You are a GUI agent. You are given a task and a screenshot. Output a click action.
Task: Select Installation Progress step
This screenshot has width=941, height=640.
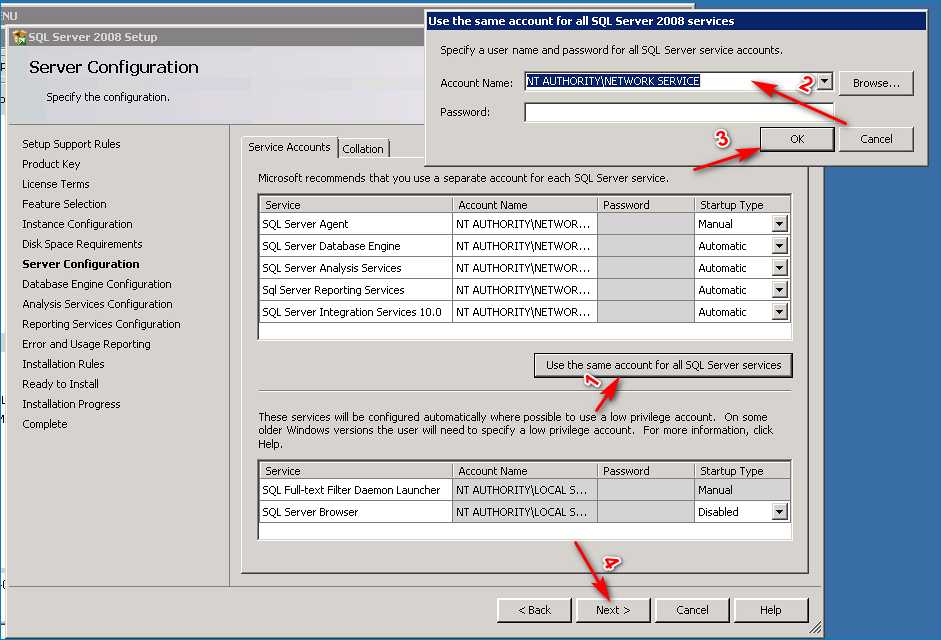tap(71, 404)
